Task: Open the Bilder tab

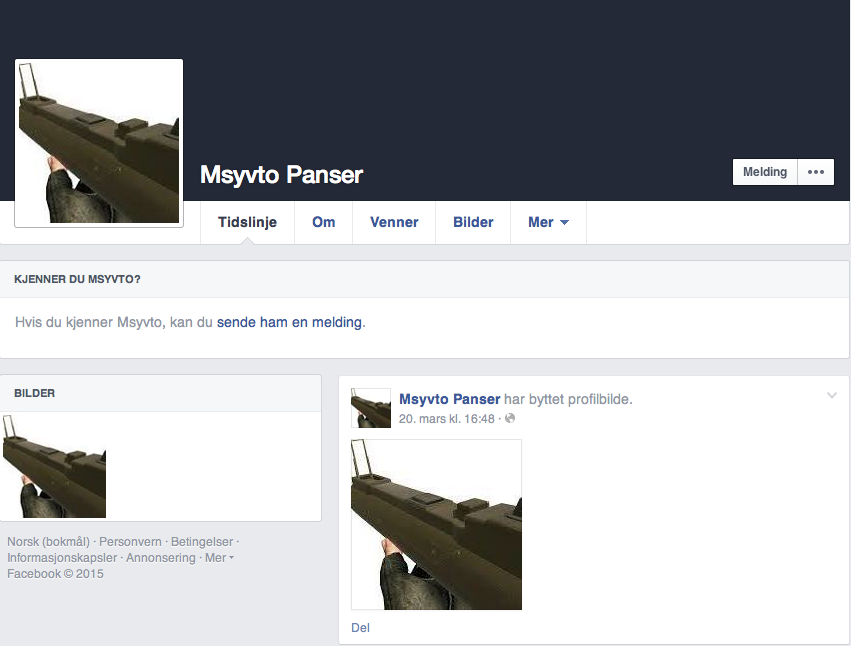Action: pos(473,223)
